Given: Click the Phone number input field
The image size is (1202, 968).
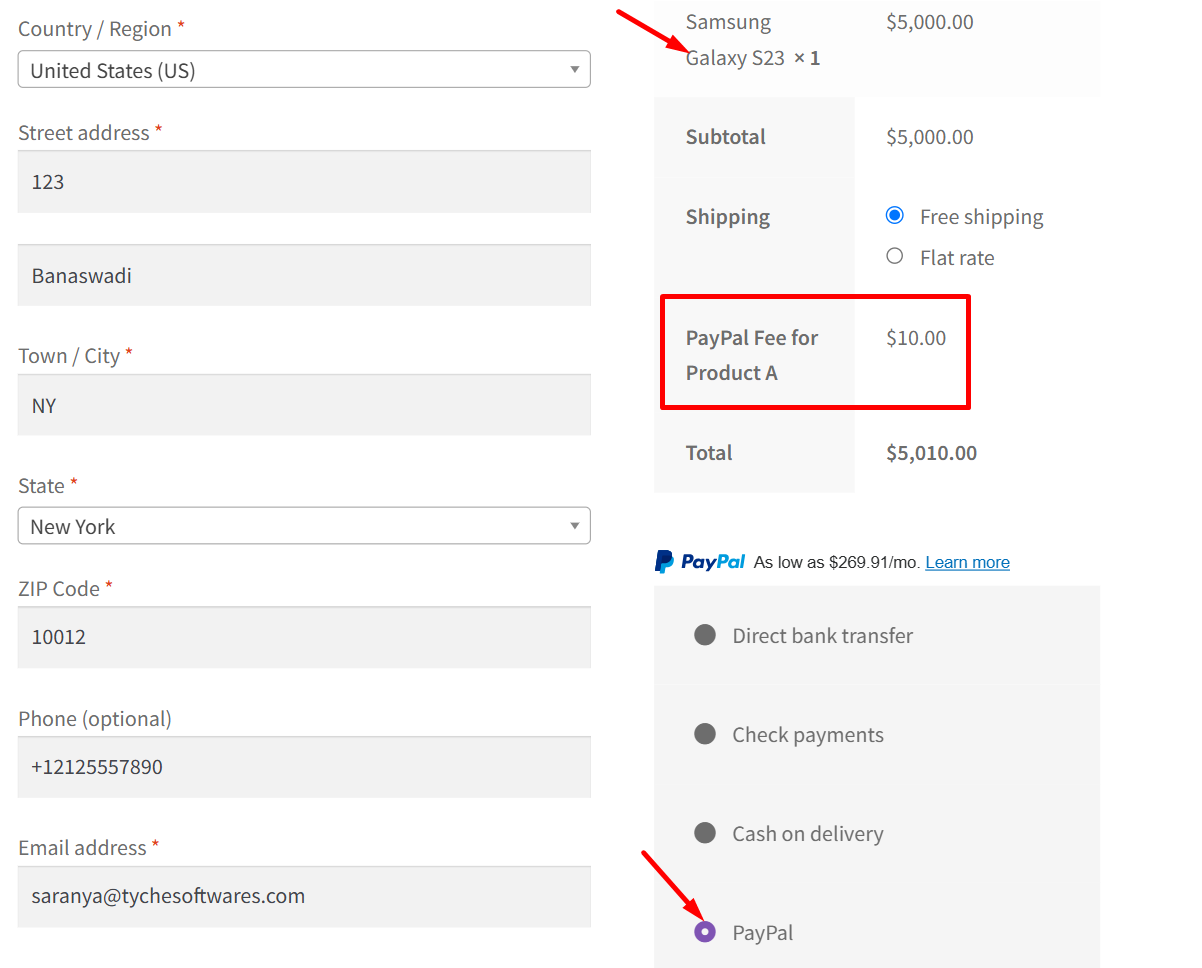Looking at the screenshot, I should pos(304,767).
